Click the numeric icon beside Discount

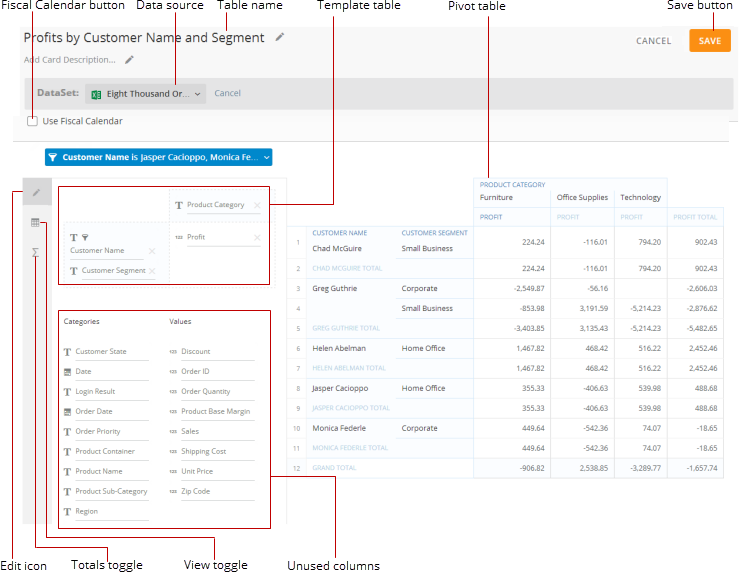click(173, 352)
